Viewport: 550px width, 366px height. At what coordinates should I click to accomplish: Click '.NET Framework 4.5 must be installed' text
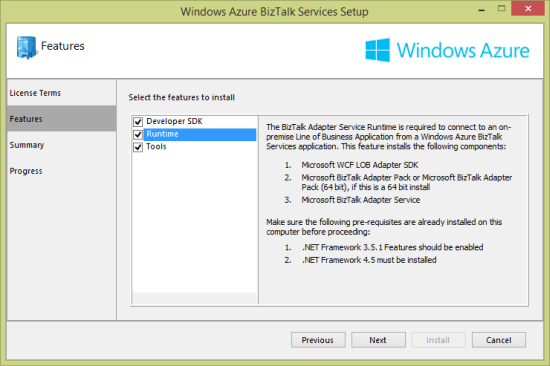pyautogui.click(x=369, y=260)
